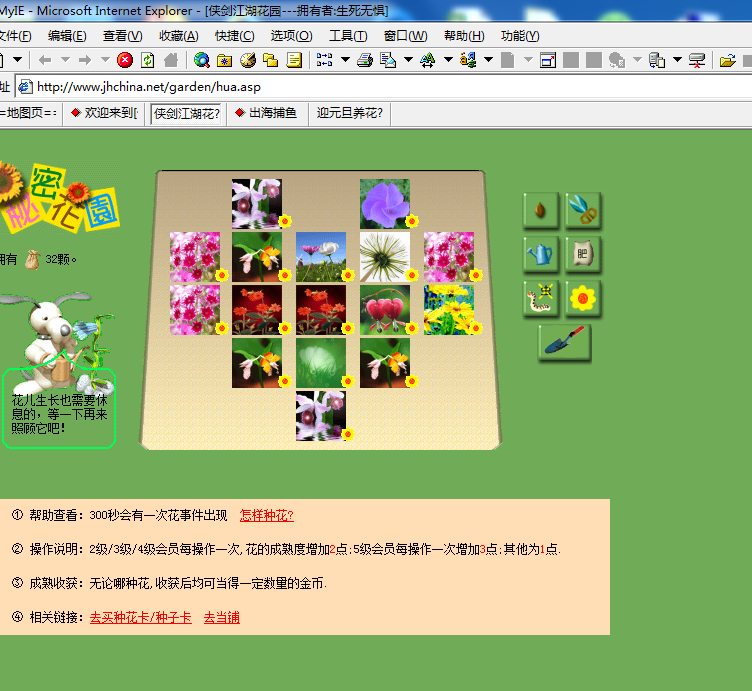Image resolution: width=752 pixels, height=691 pixels.
Task: Follow the 去买种花卡/种子卡 link
Action: [141, 618]
